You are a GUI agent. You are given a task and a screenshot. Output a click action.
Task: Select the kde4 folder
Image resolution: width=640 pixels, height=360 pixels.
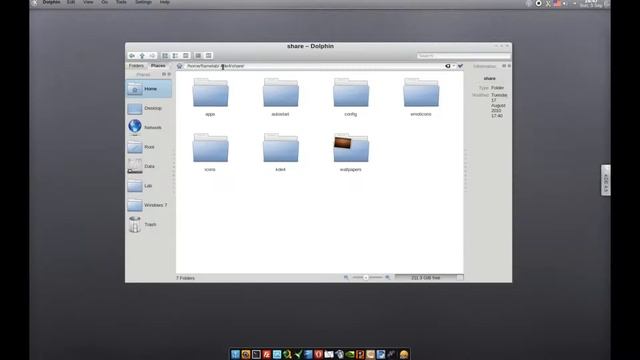click(x=280, y=152)
